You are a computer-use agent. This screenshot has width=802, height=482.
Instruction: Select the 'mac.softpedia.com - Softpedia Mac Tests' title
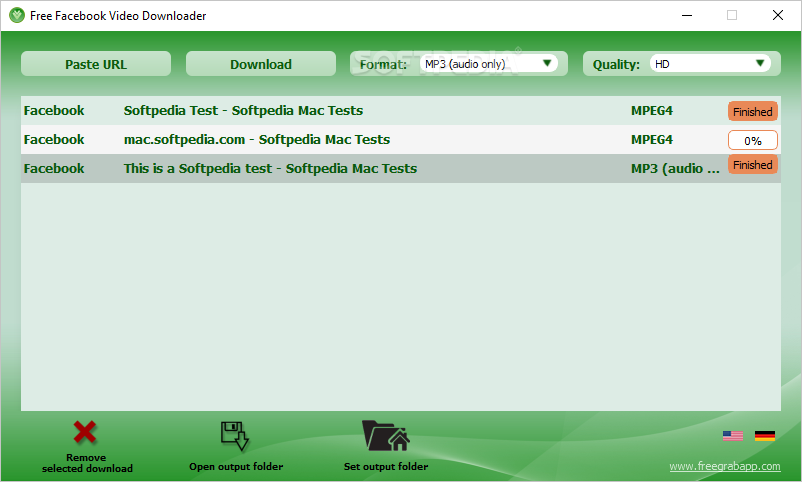coord(257,140)
